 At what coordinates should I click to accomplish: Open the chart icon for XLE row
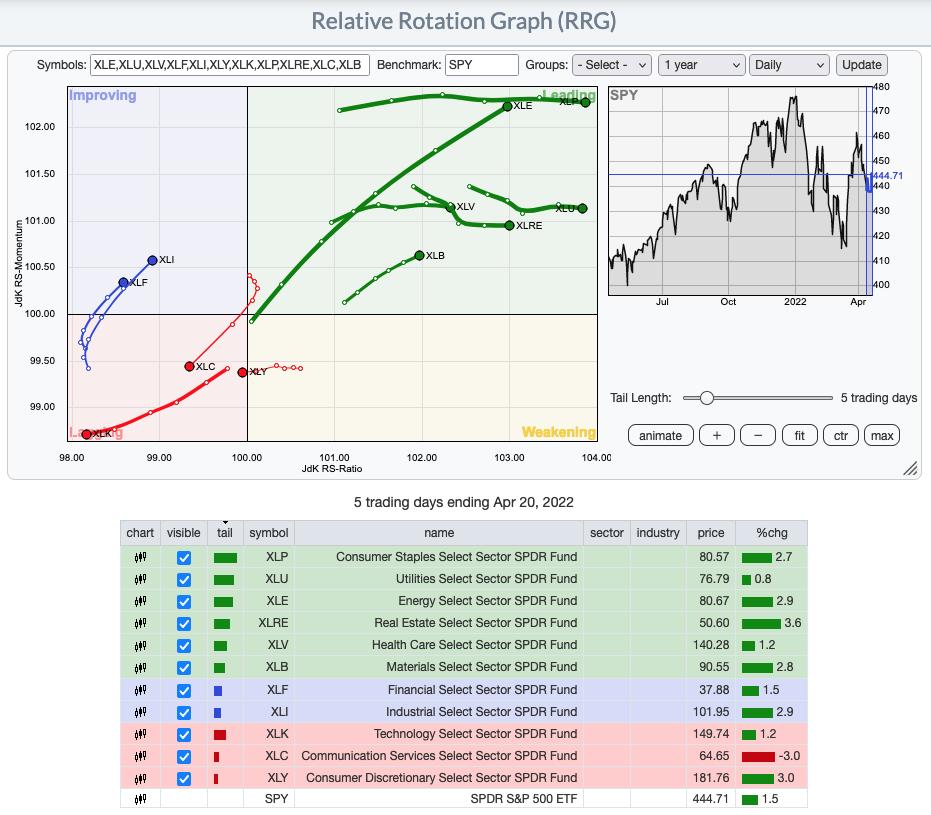(x=140, y=601)
